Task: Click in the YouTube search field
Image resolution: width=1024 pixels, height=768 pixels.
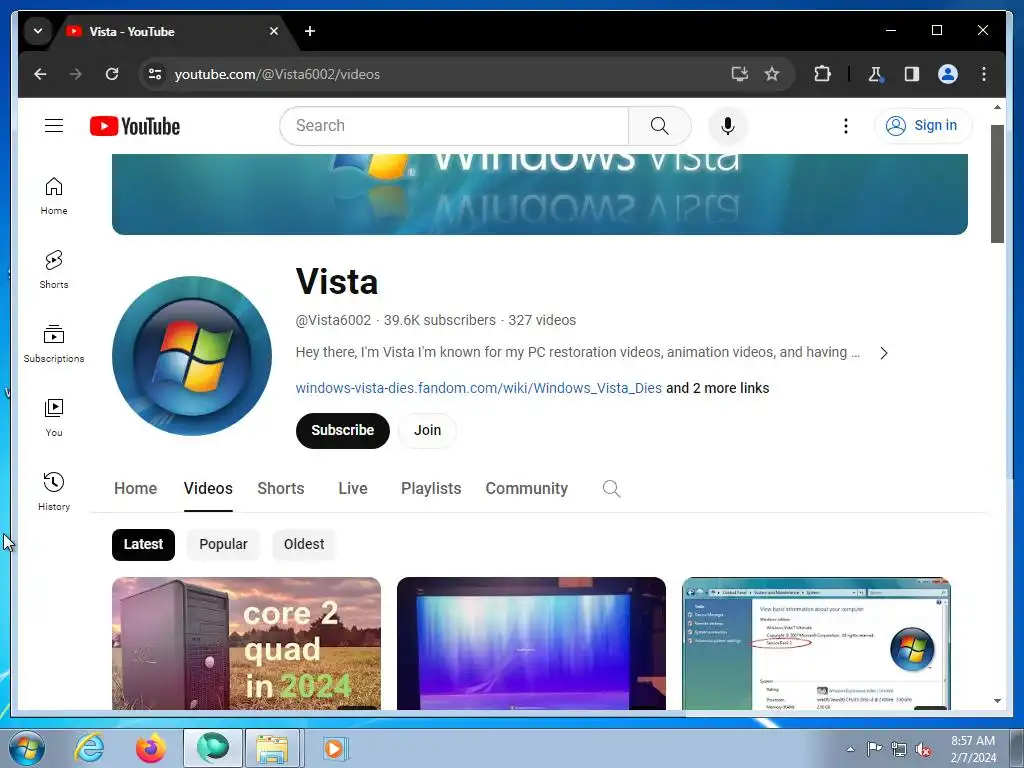Action: [454, 125]
